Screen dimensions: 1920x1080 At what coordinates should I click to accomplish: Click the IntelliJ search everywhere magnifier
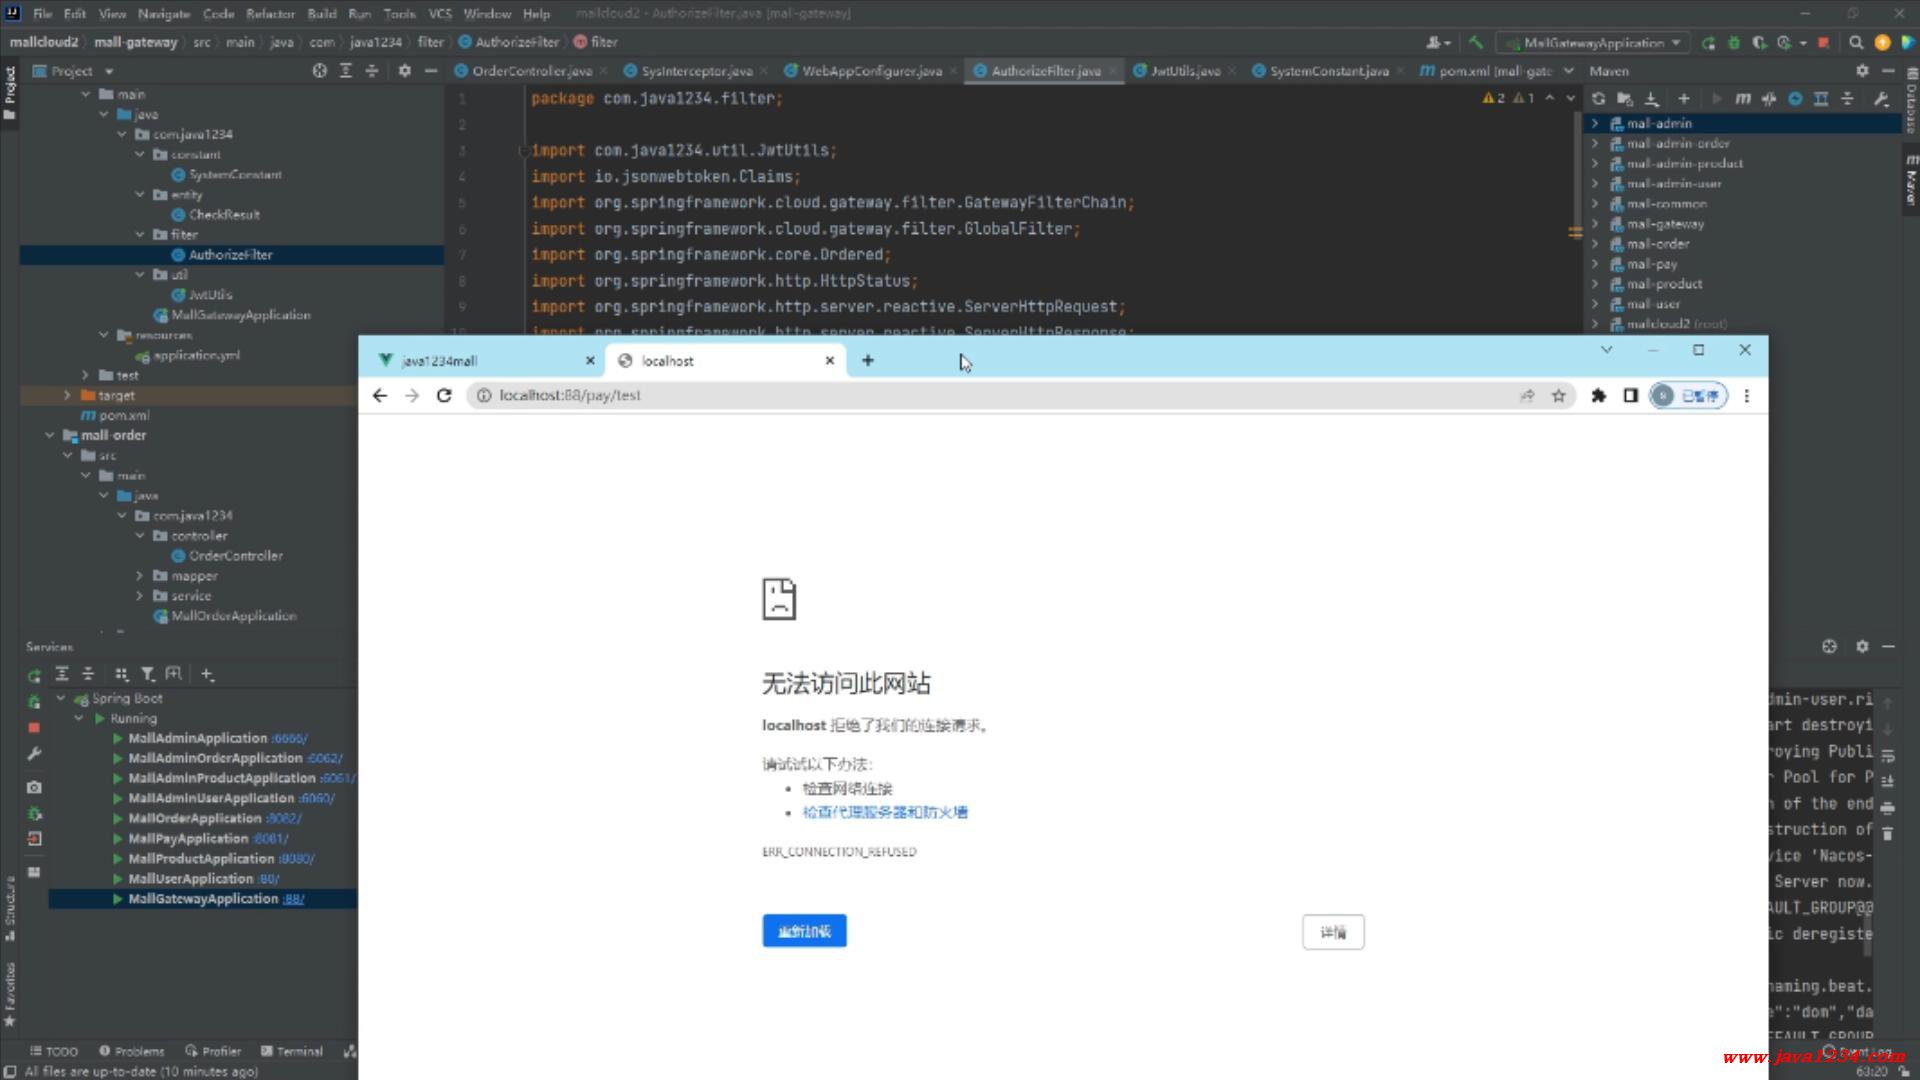tap(1856, 42)
